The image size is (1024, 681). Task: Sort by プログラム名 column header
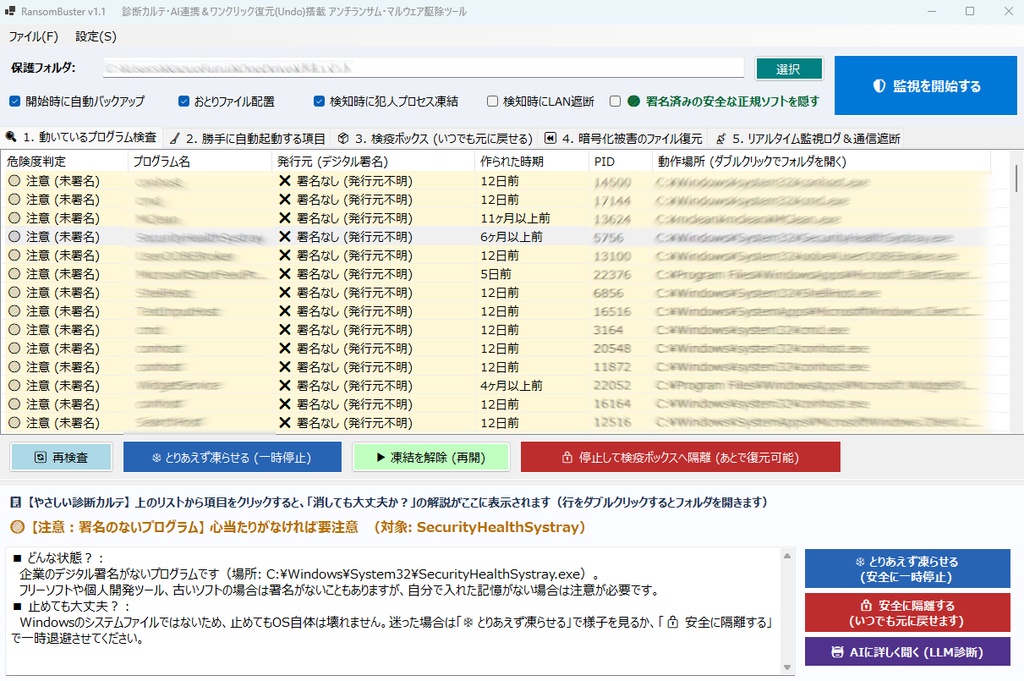pyautogui.click(x=199, y=161)
